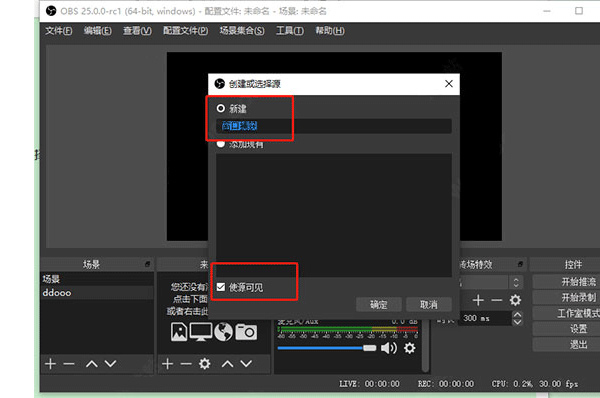The image size is (600, 398).
Task: Click the OBS logo in dialog title bar
Action: [220, 83]
